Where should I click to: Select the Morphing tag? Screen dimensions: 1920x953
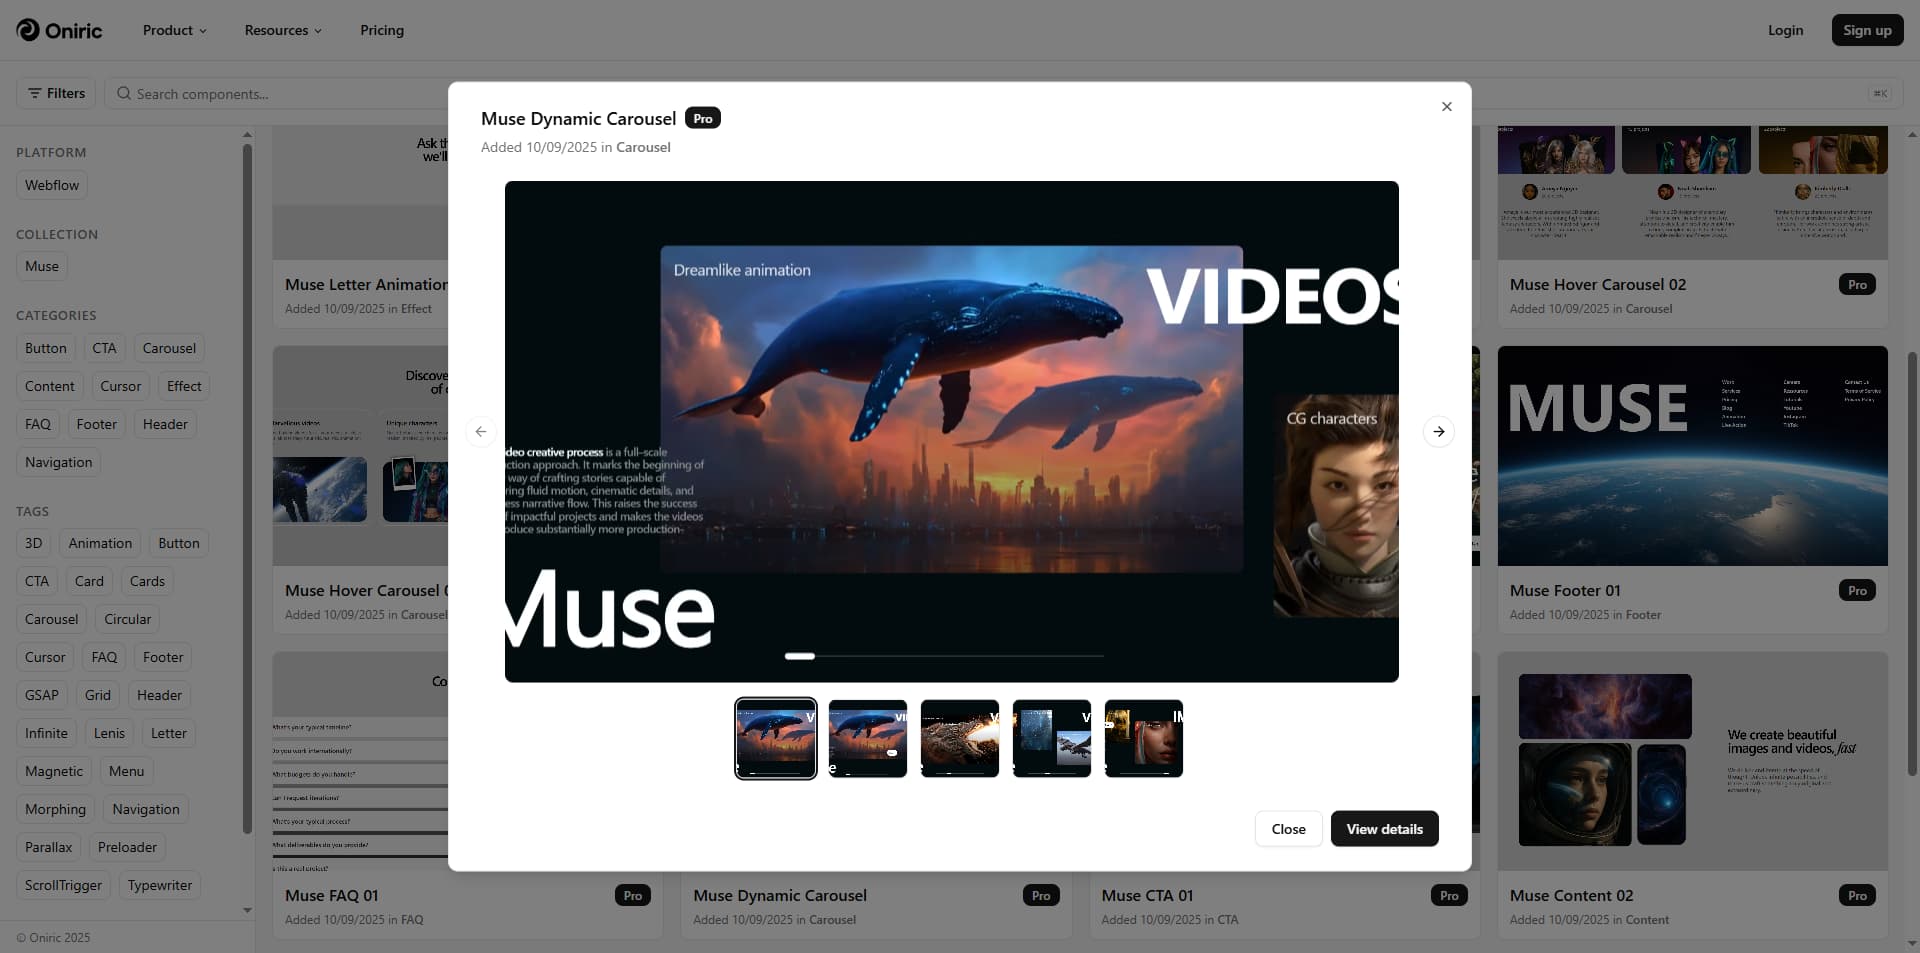point(55,809)
